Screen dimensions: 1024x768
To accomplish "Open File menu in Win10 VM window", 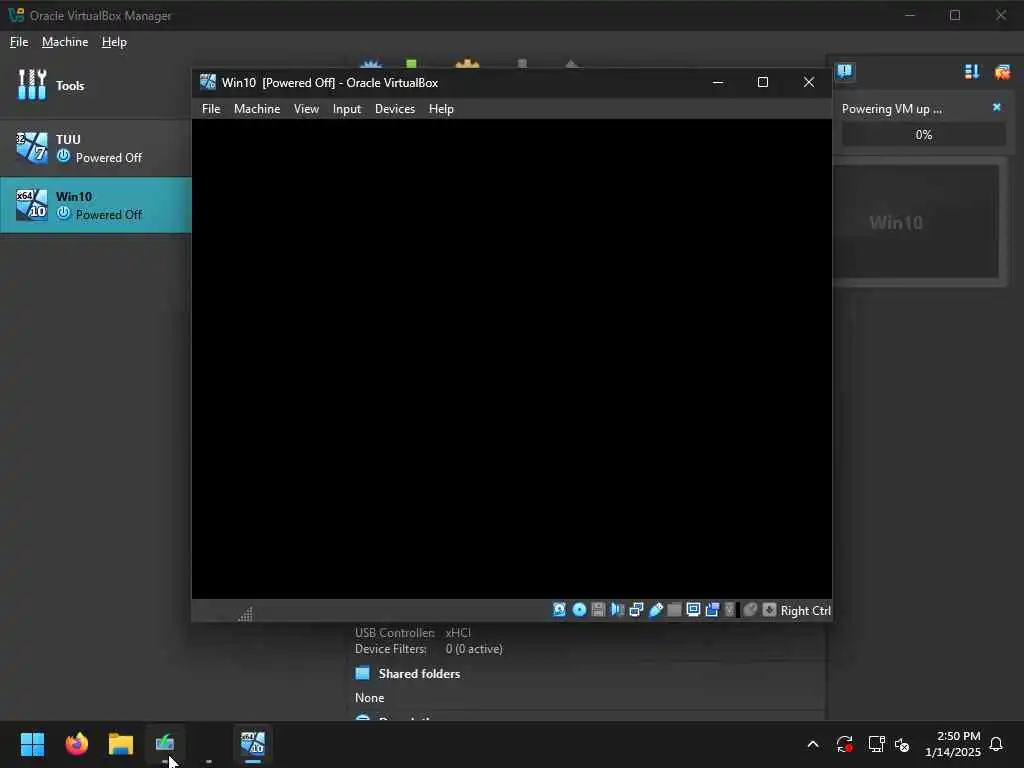I will pos(211,109).
